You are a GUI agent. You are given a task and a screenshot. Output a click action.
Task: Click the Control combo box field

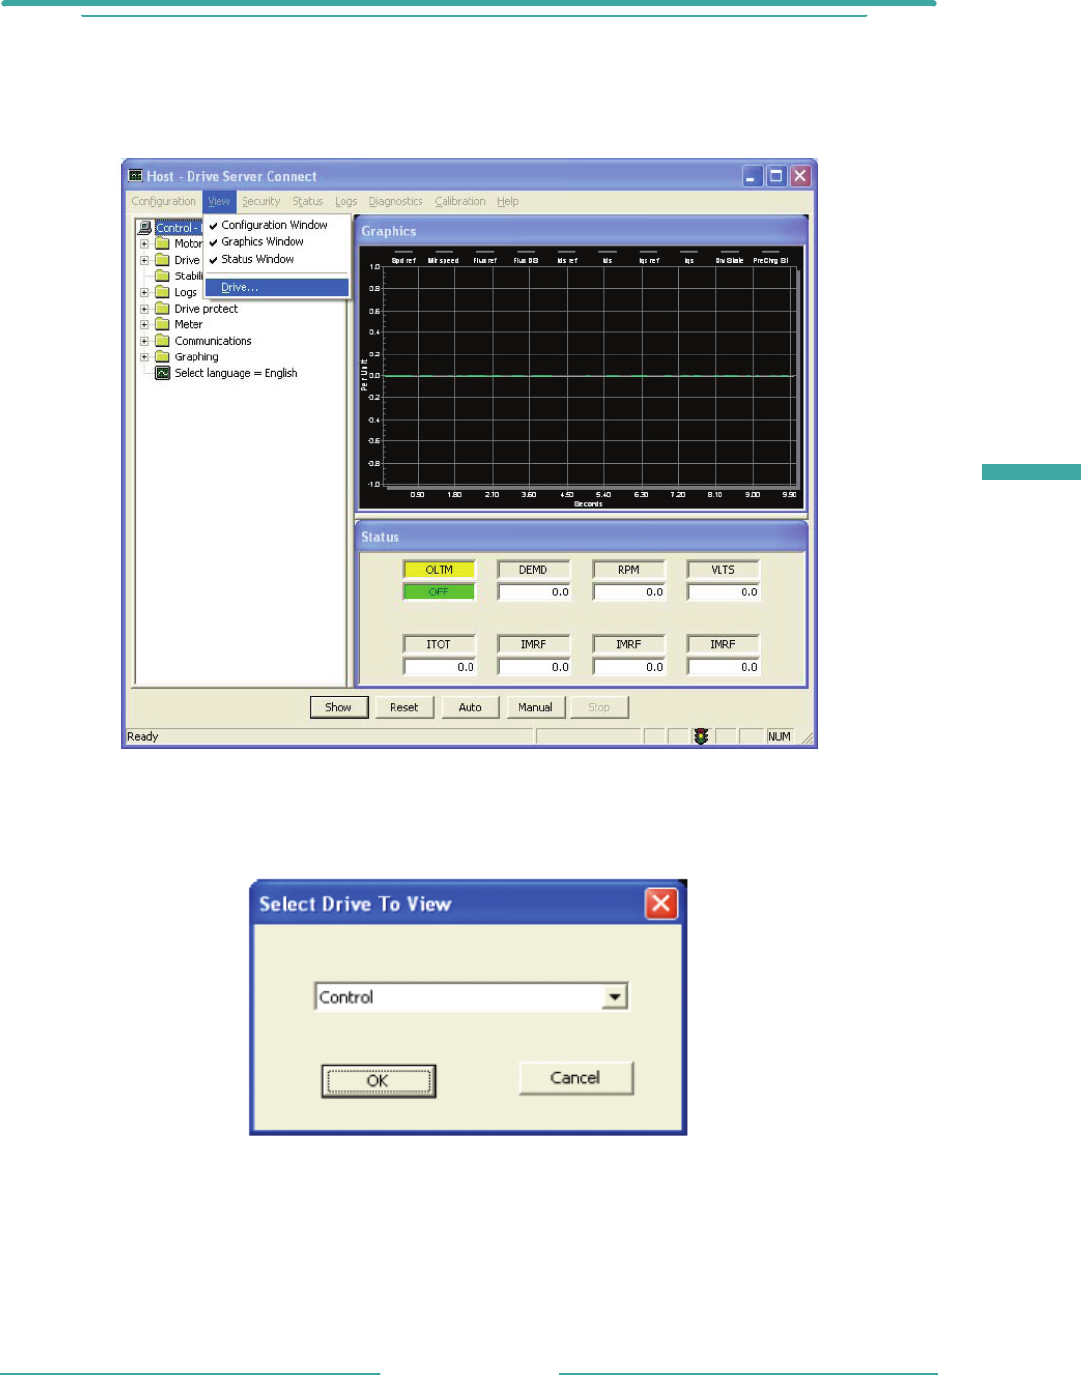[x=471, y=997]
